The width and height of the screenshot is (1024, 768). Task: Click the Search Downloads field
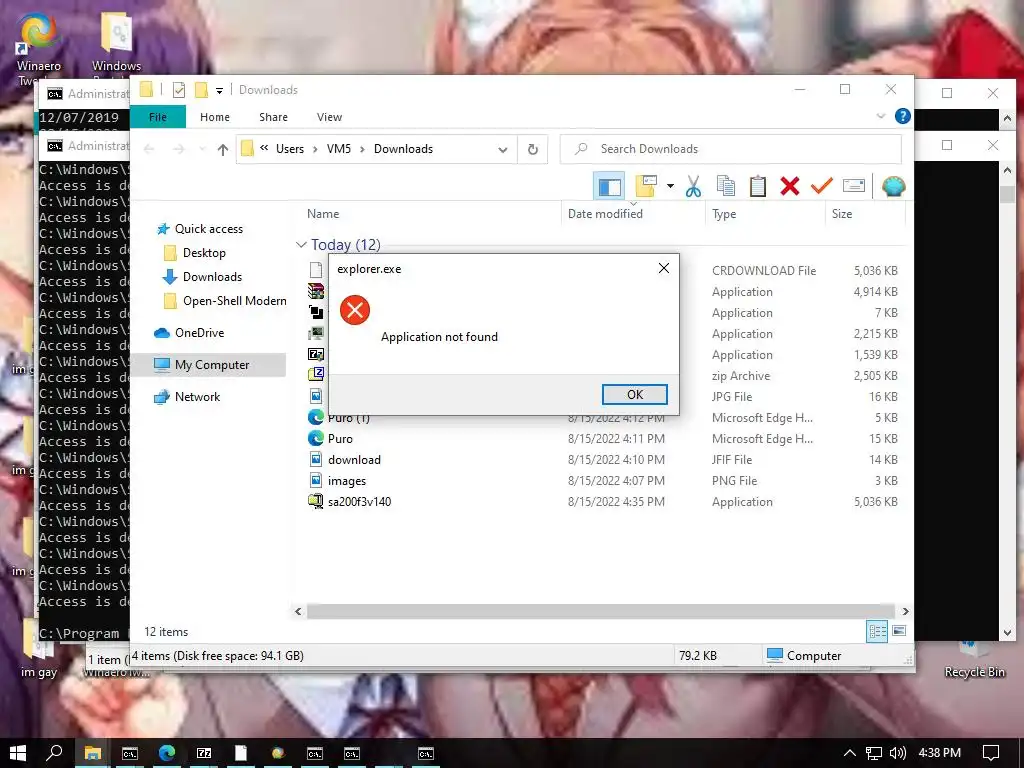(731, 149)
